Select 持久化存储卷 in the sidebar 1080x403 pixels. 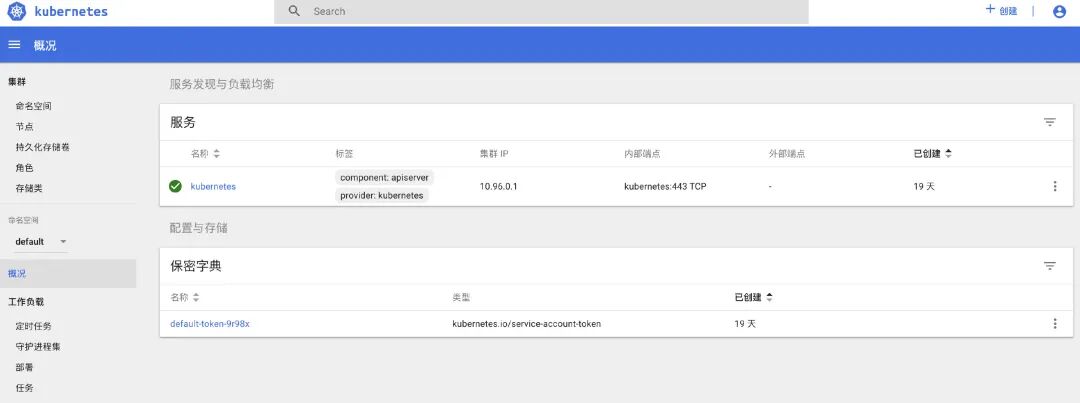[x=42, y=147]
